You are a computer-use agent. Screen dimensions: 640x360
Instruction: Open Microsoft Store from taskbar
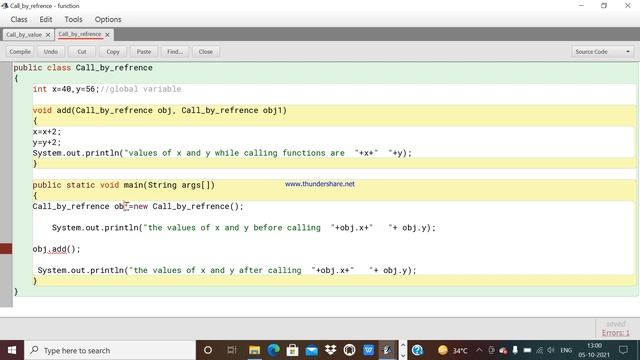click(x=292, y=350)
